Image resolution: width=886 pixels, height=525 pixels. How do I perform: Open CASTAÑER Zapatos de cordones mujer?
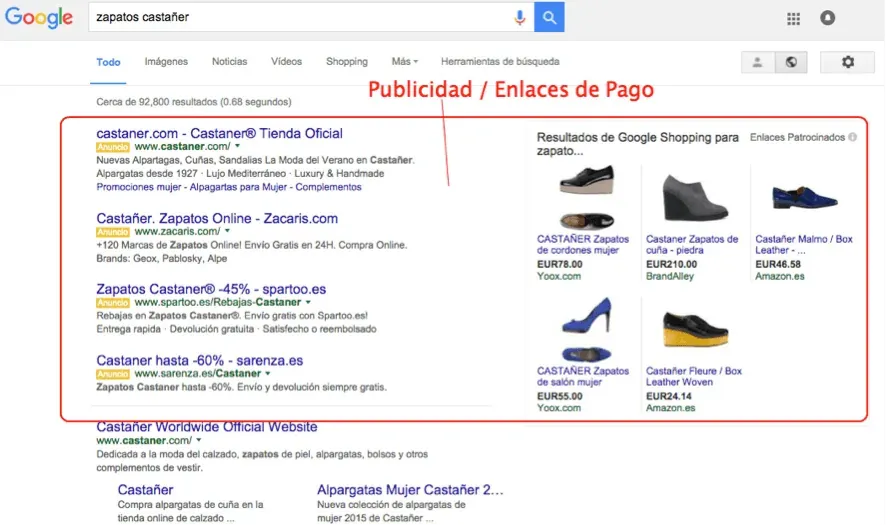tap(583, 245)
